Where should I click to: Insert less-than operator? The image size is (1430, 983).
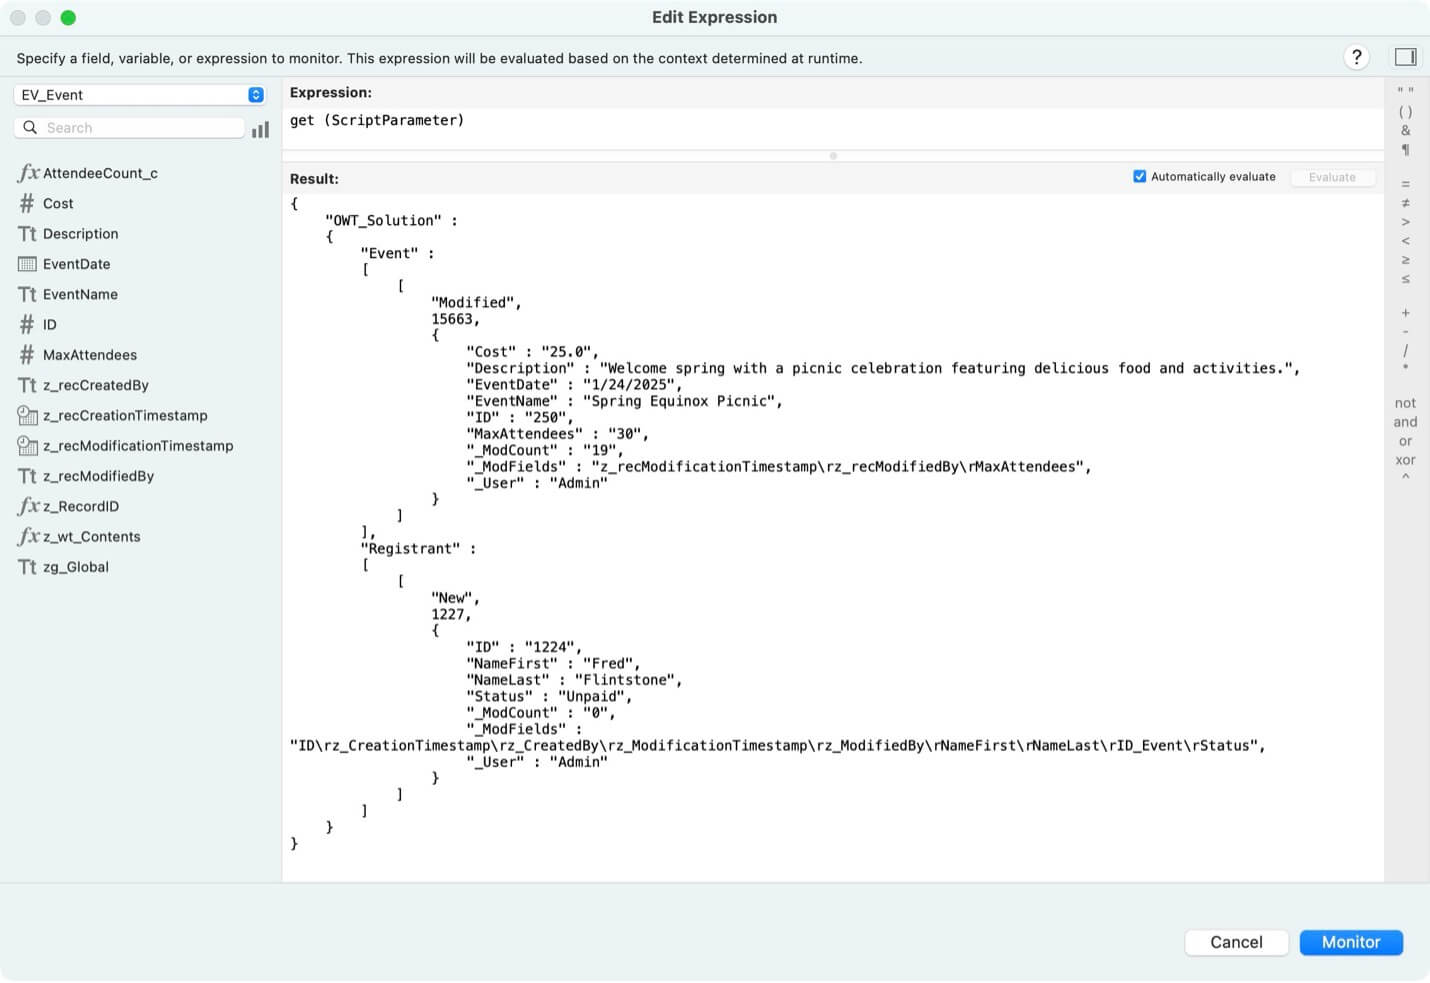pos(1405,241)
